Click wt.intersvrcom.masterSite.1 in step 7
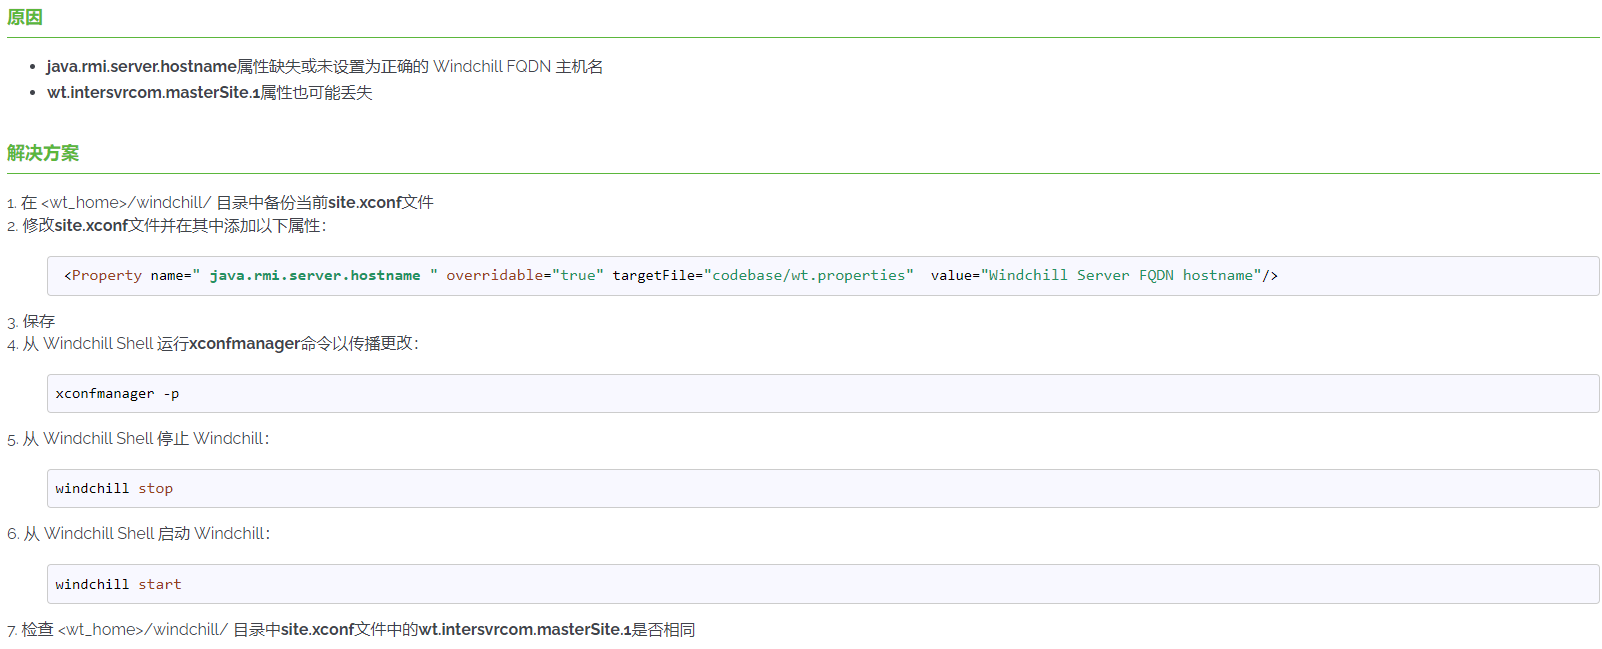Screen dimensions: 1602x649 tap(525, 629)
